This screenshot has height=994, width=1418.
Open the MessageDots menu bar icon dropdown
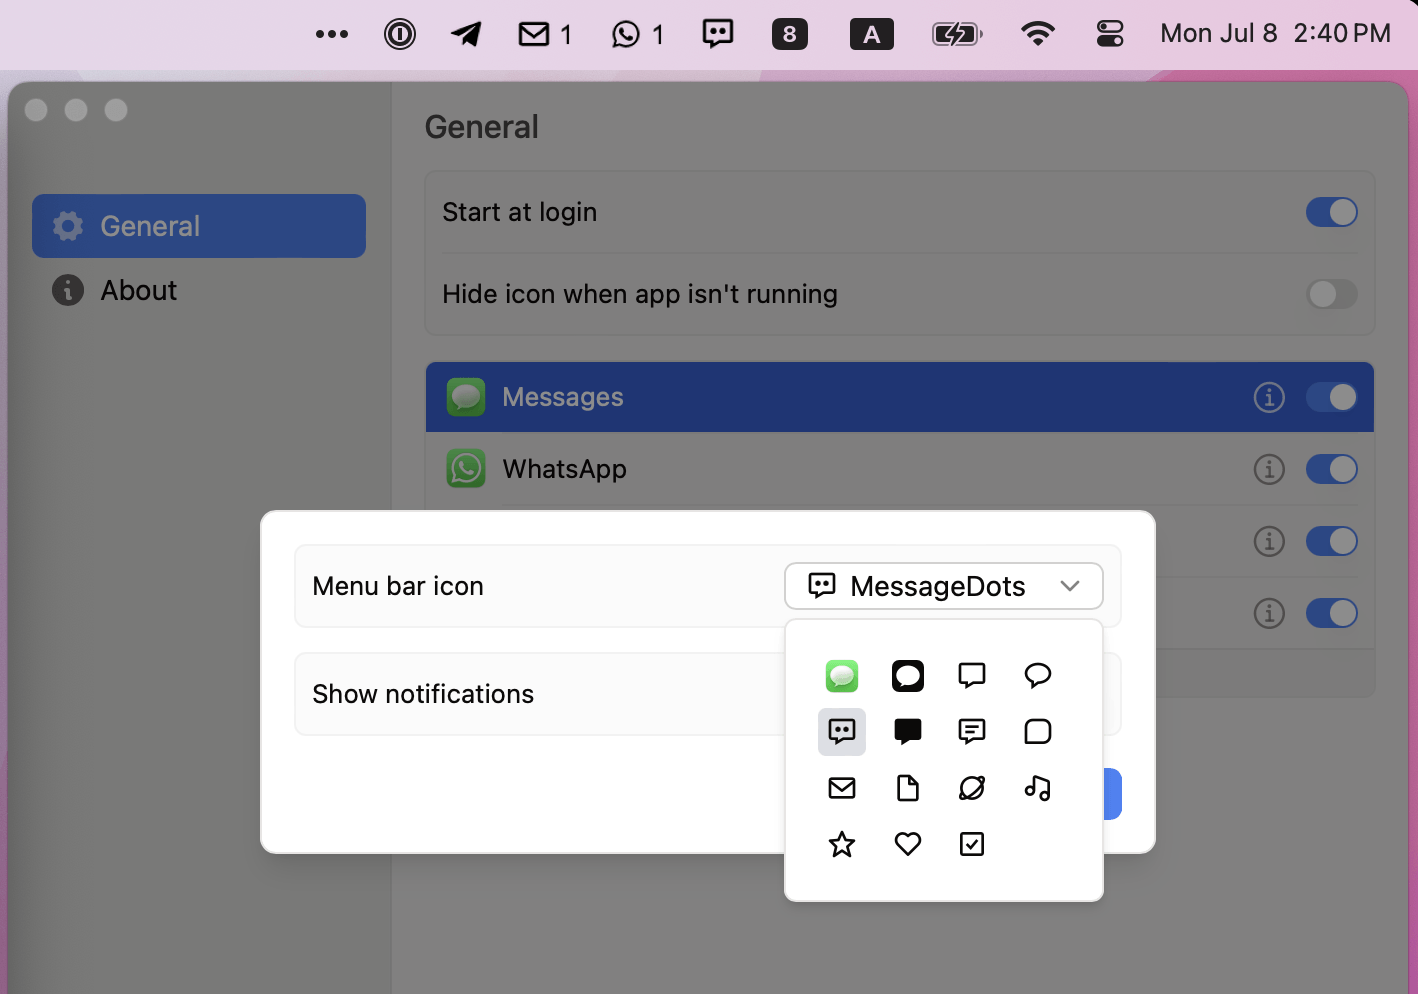pyautogui.click(x=944, y=586)
